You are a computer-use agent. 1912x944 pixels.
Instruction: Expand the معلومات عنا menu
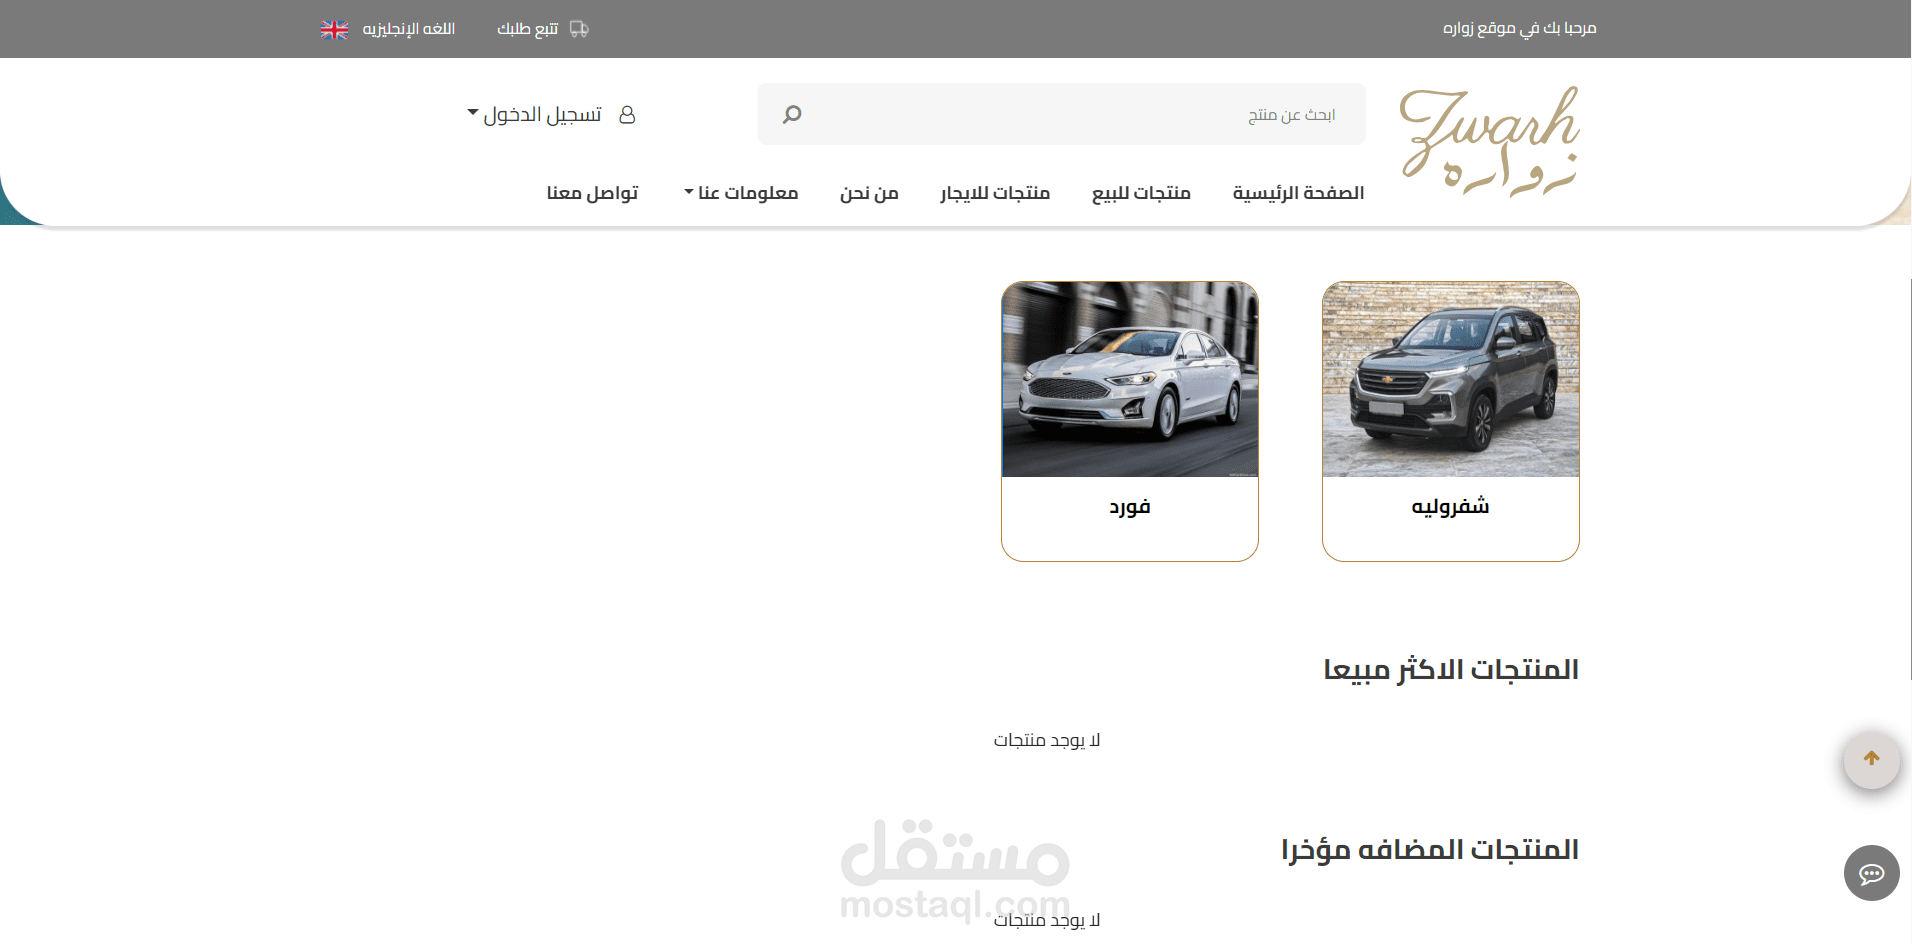point(741,192)
